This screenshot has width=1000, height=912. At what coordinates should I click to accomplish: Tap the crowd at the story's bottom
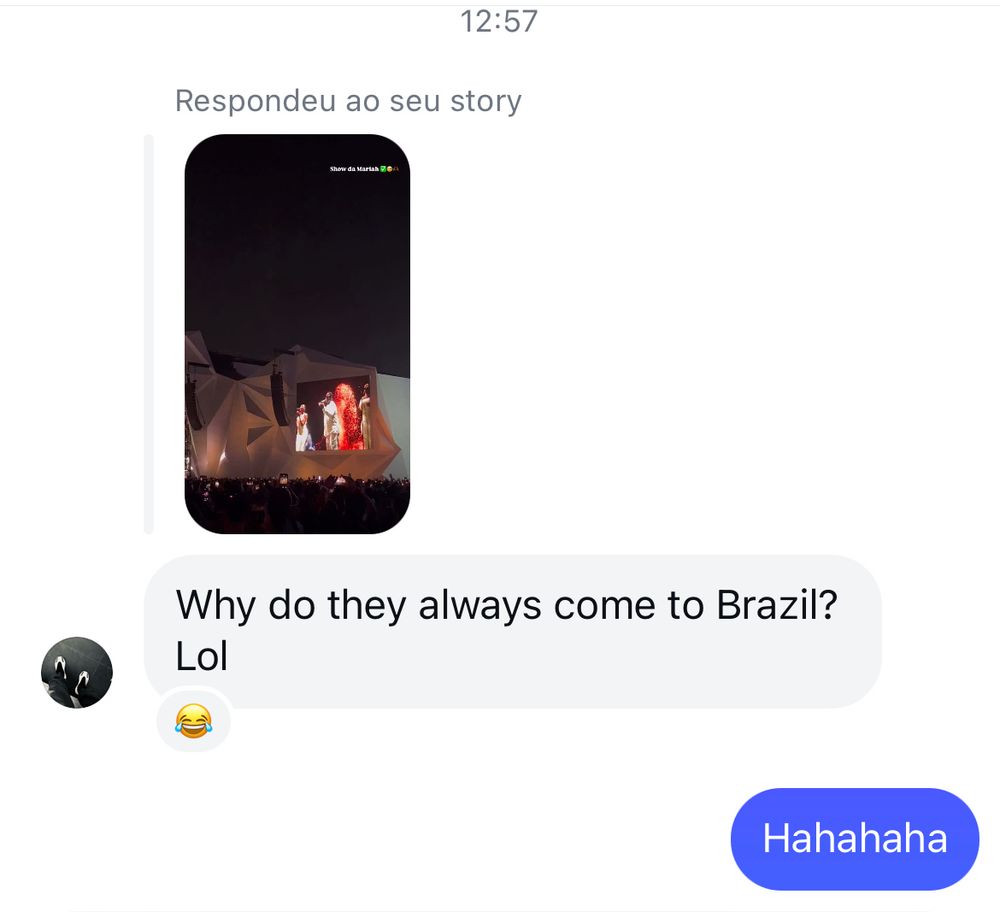click(297, 504)
